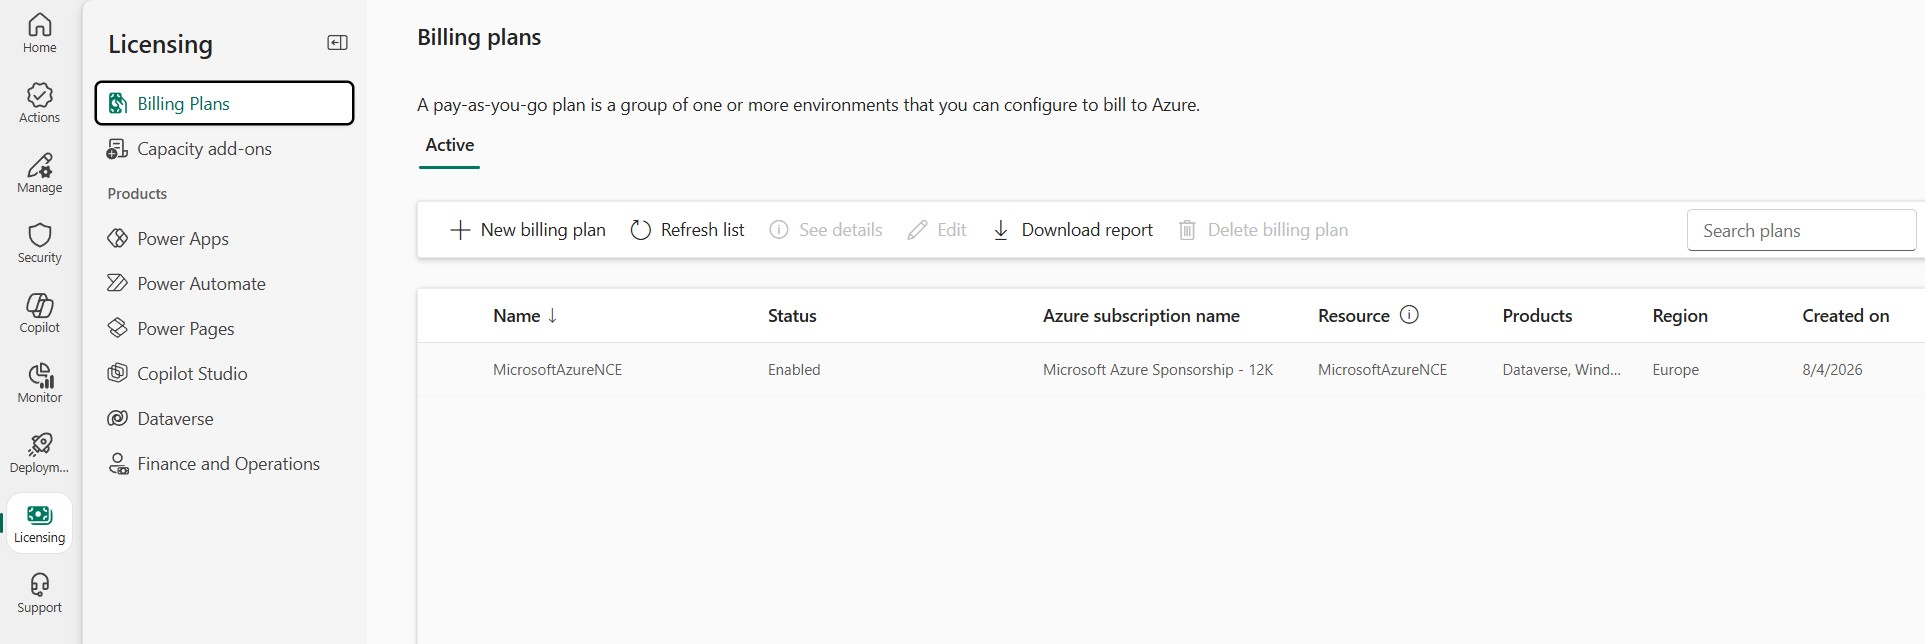The image size is (1925, 644).
Task: Sort by Azure subscription name column
Action: 1141,316
